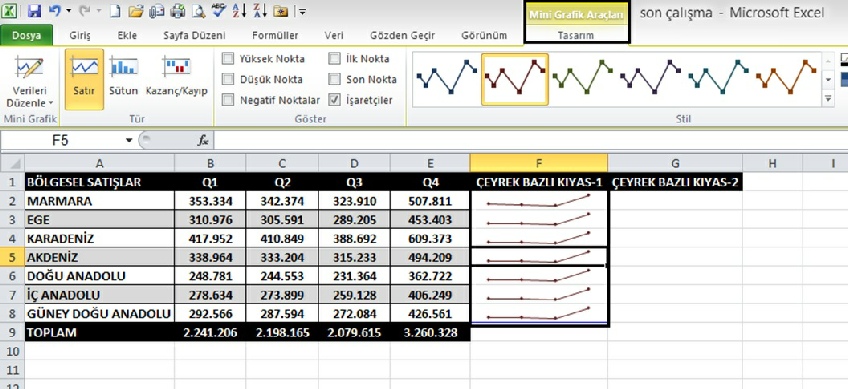Screen dimensions: 848x389
Task: Click the starred folder icon in quick access toolbar
Action: 281,10
